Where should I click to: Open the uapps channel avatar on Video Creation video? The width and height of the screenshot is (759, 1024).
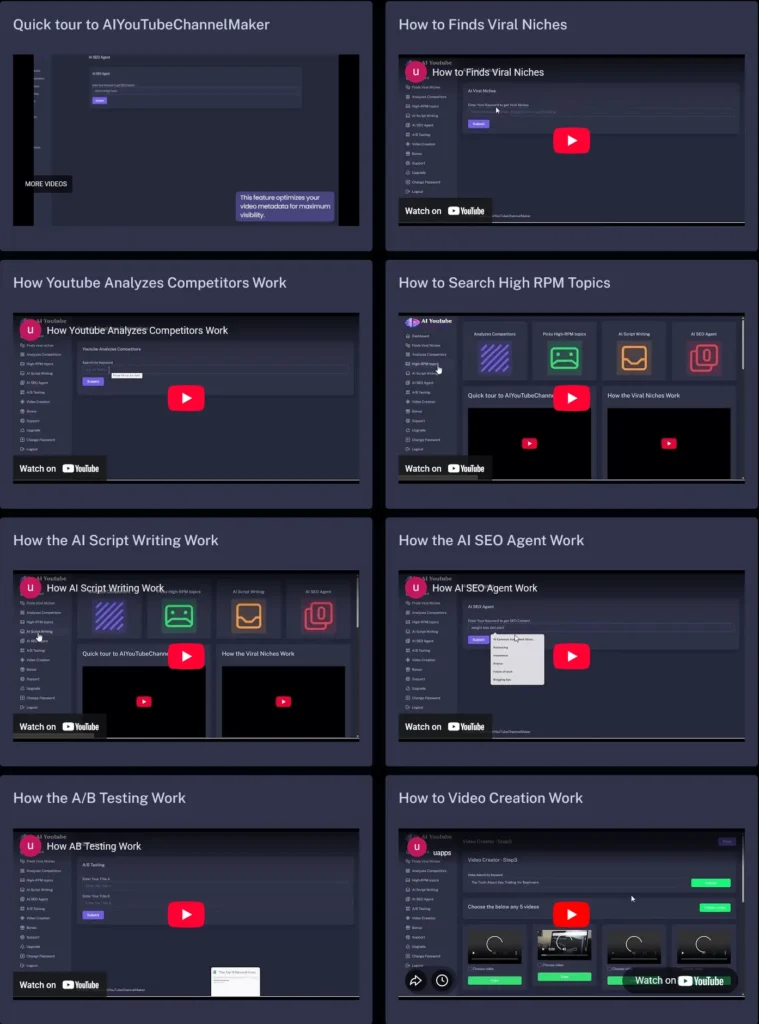(417, 846)
